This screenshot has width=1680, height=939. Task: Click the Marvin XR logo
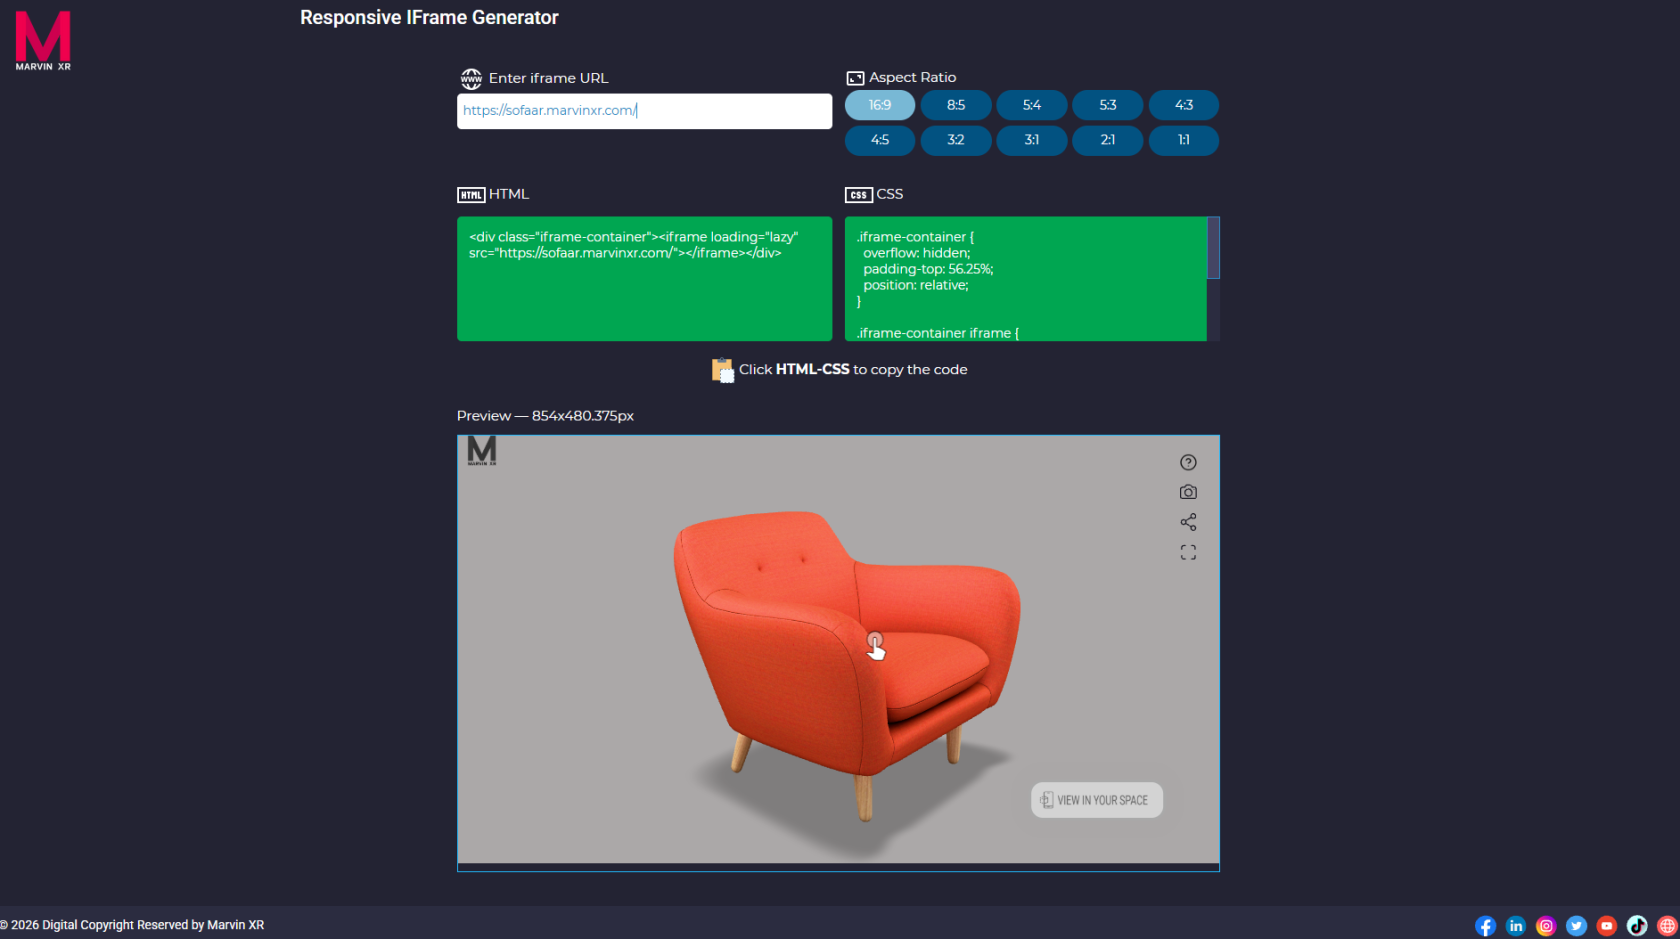tap(43, 41)
